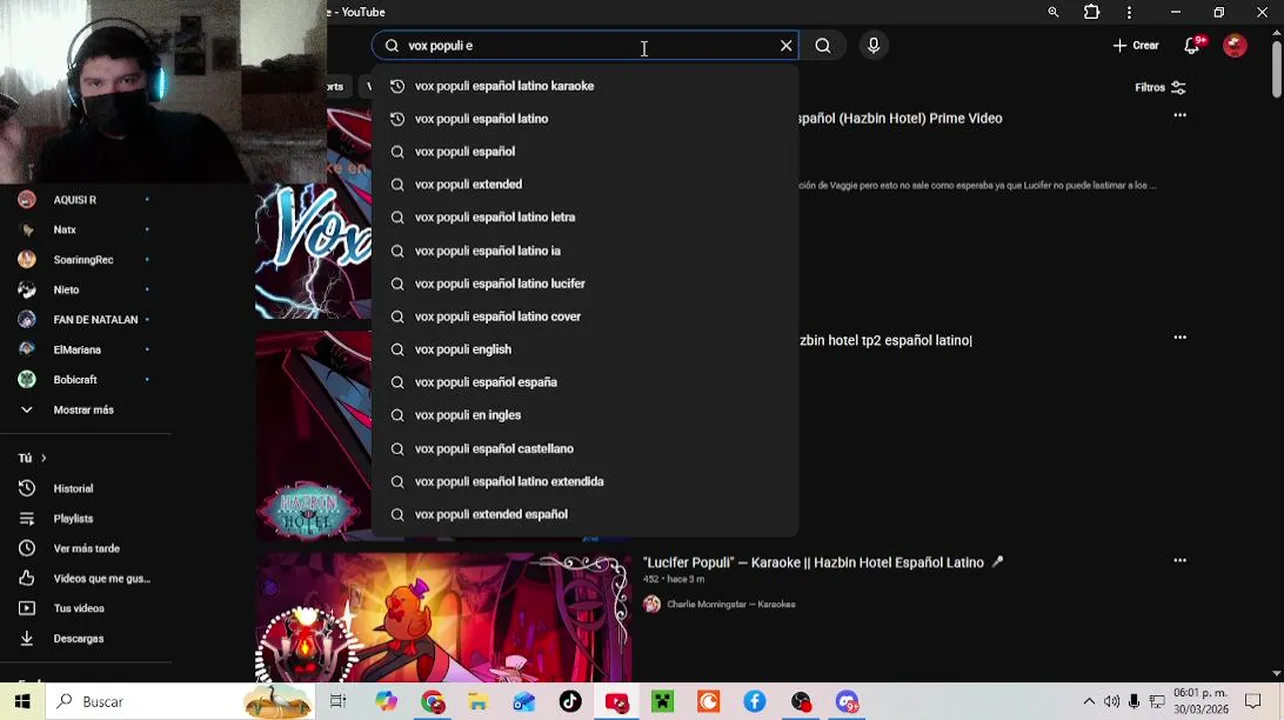
Task: Open ElMariana subscription channel
Action: (x=85, y=350)
